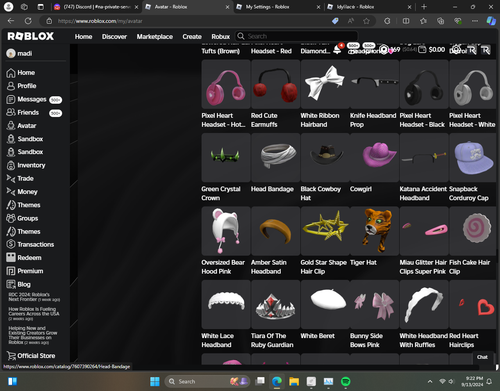Open Trade in the left sidebar
This screenshot has height=391, width=500.
pyautogui.click(x=25, y=179)
